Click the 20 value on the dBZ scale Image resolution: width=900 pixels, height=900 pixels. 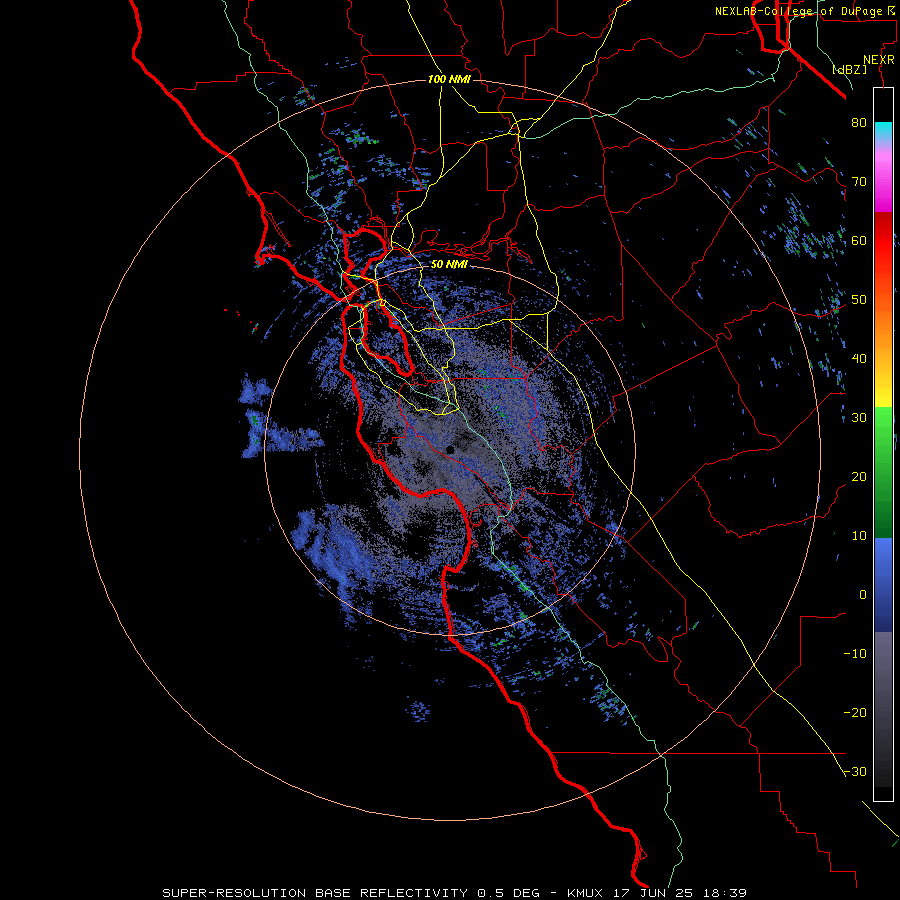click(x=859, y=476)
